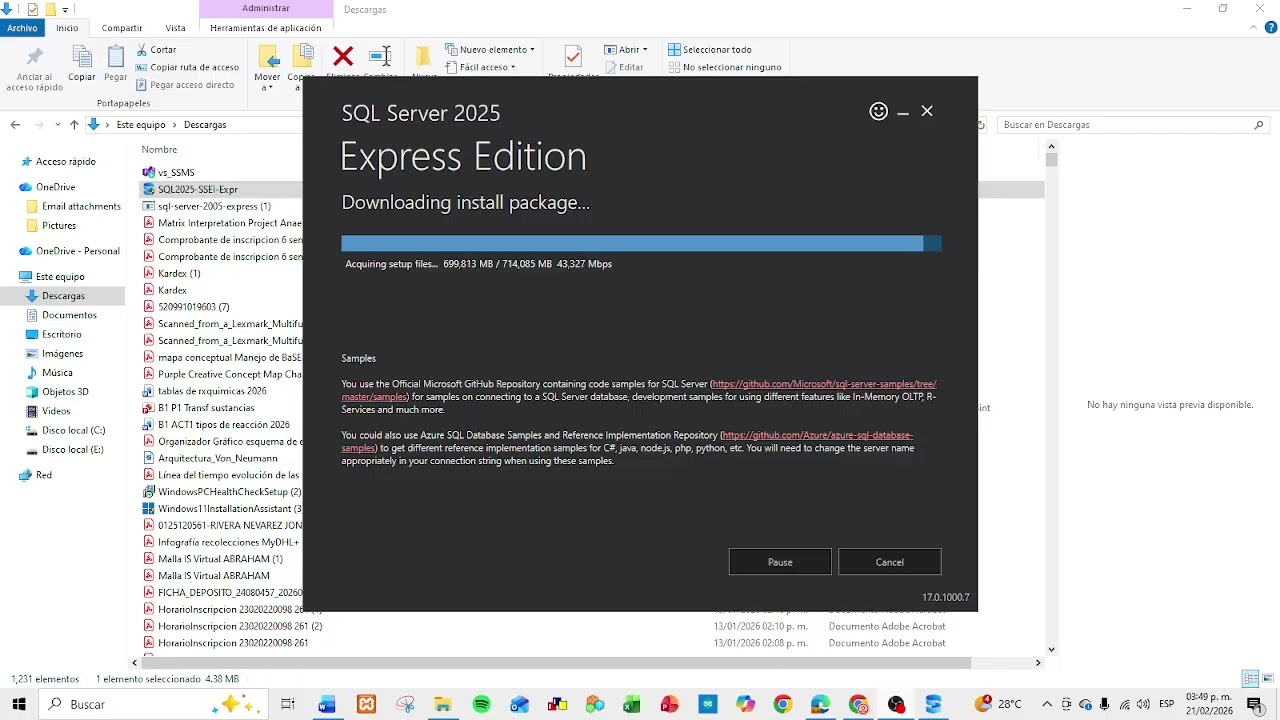Viewport: 1280px width, 720px height.
Task: Click the Nueva carpeta folder icon
Action: (424, 57)
